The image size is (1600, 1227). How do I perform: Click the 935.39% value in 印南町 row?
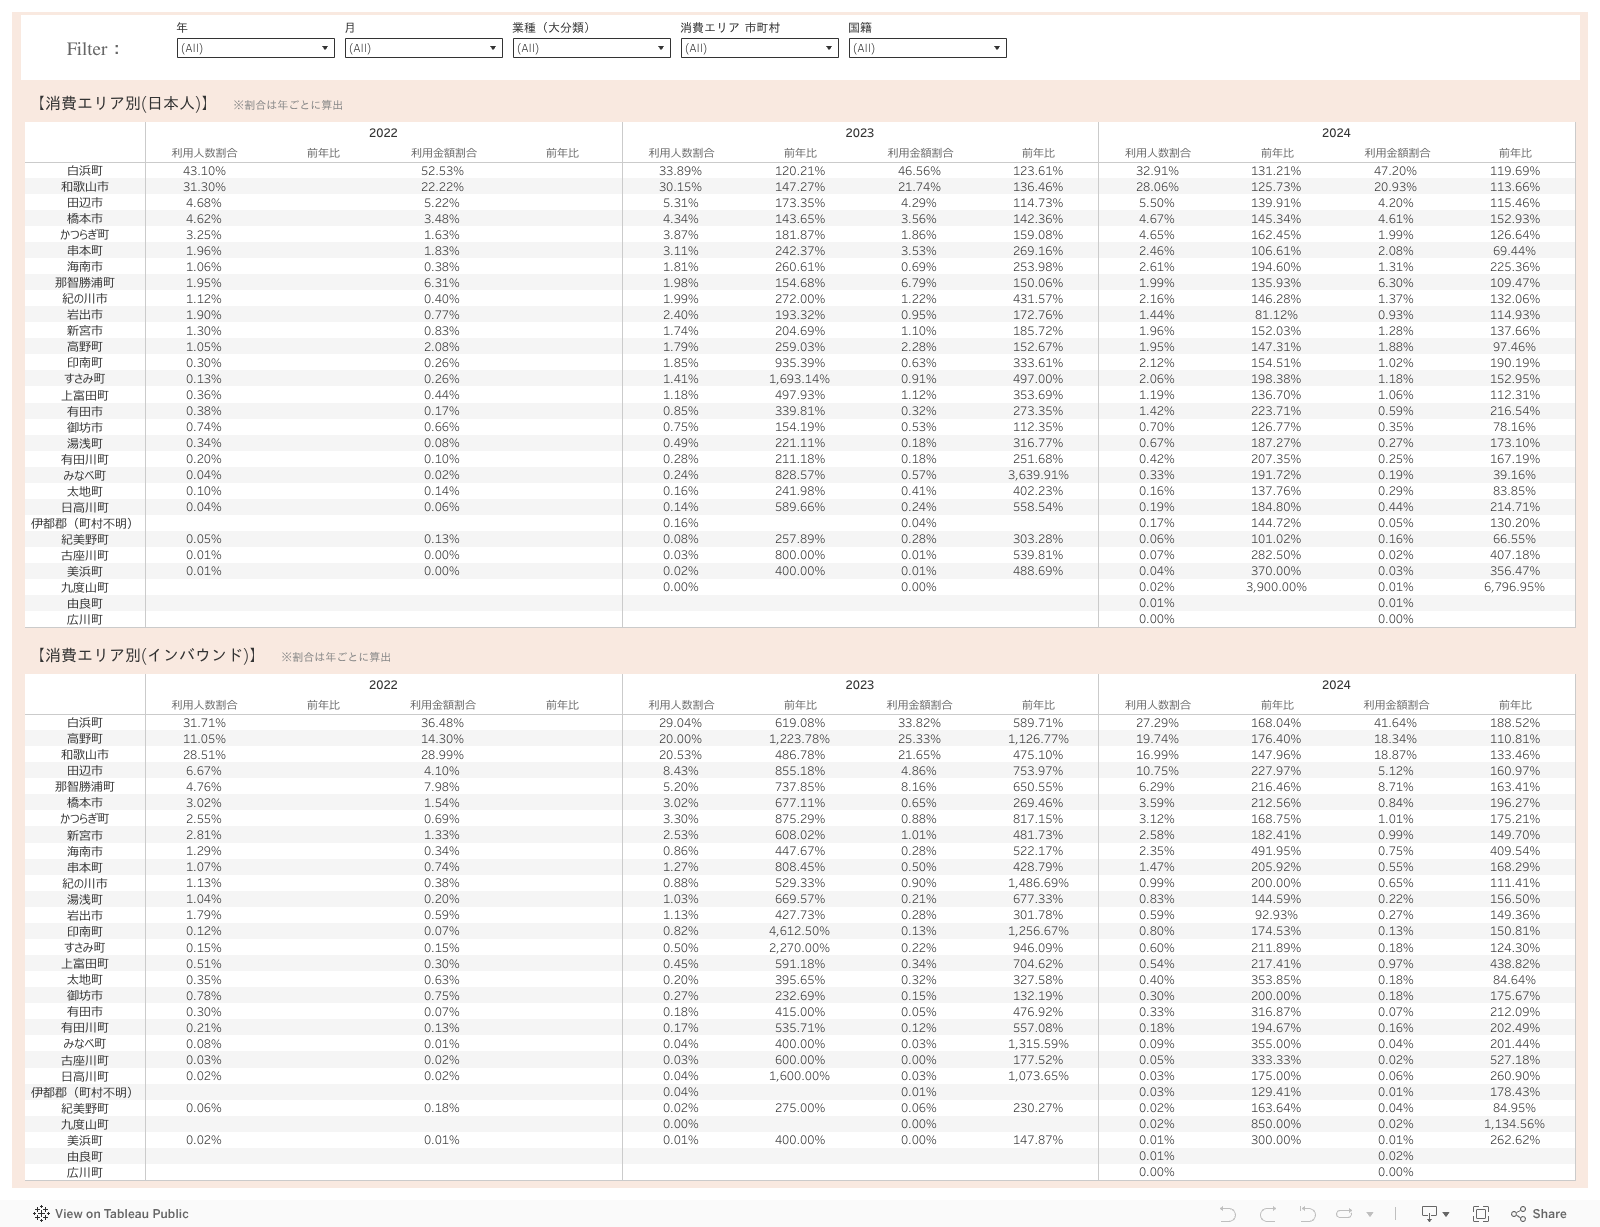tap(800, 363)
